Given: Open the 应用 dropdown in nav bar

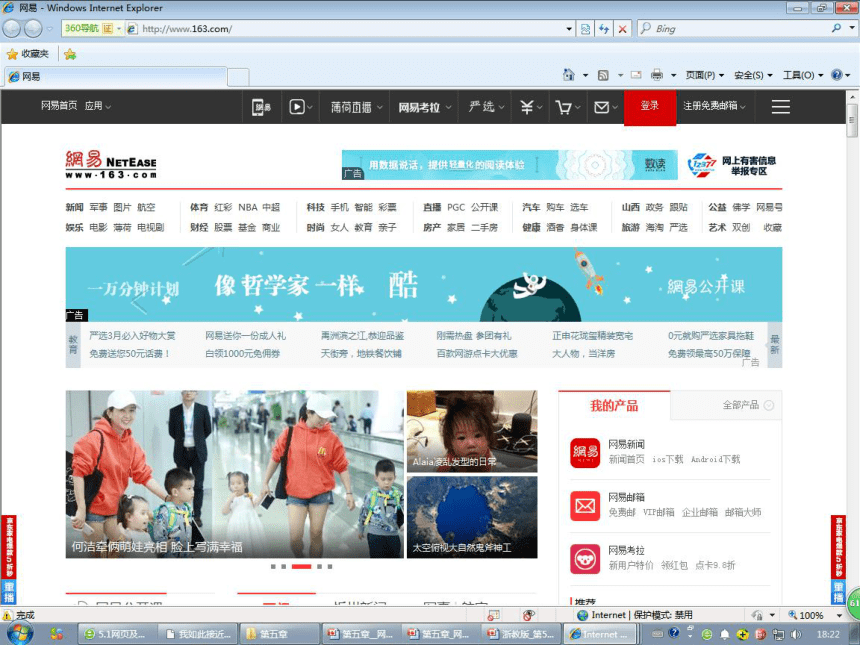Looking at the screenshot, I should coord(98,106).
